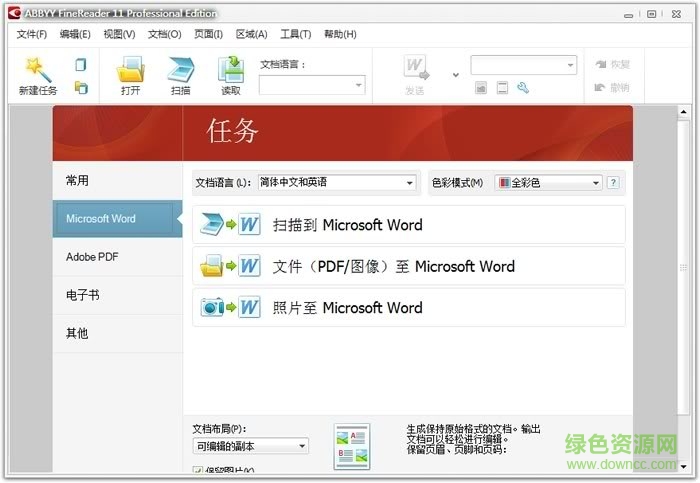
Task: Expand the toolbar 文档语言 combo box
Action: point(312,86)
